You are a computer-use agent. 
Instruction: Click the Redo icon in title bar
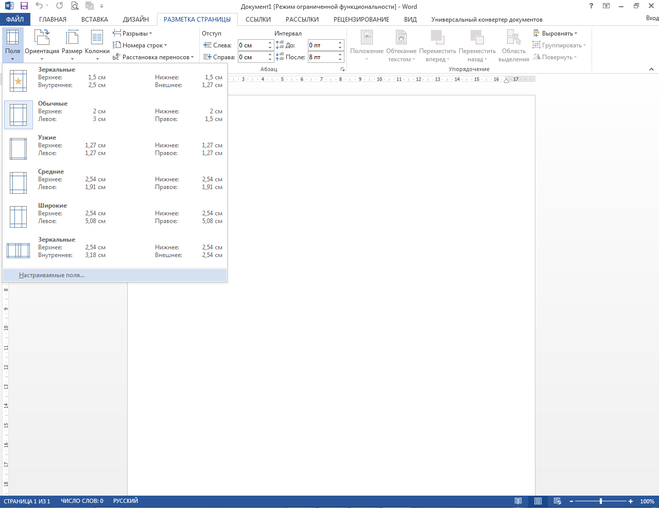click(x=59, y=6)
